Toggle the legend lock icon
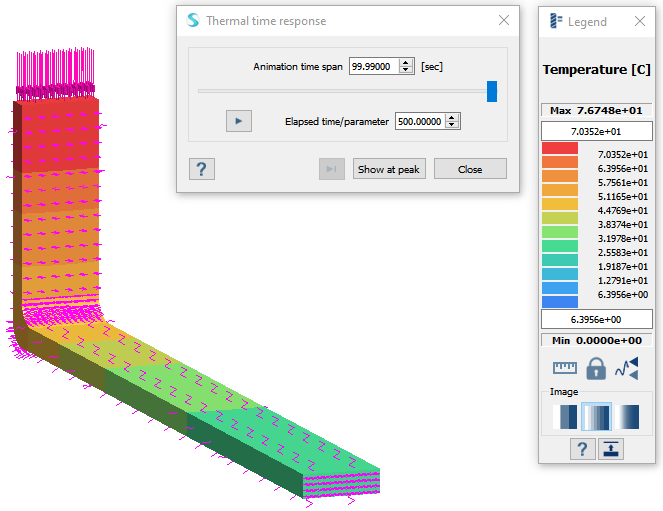 point(596,369)
